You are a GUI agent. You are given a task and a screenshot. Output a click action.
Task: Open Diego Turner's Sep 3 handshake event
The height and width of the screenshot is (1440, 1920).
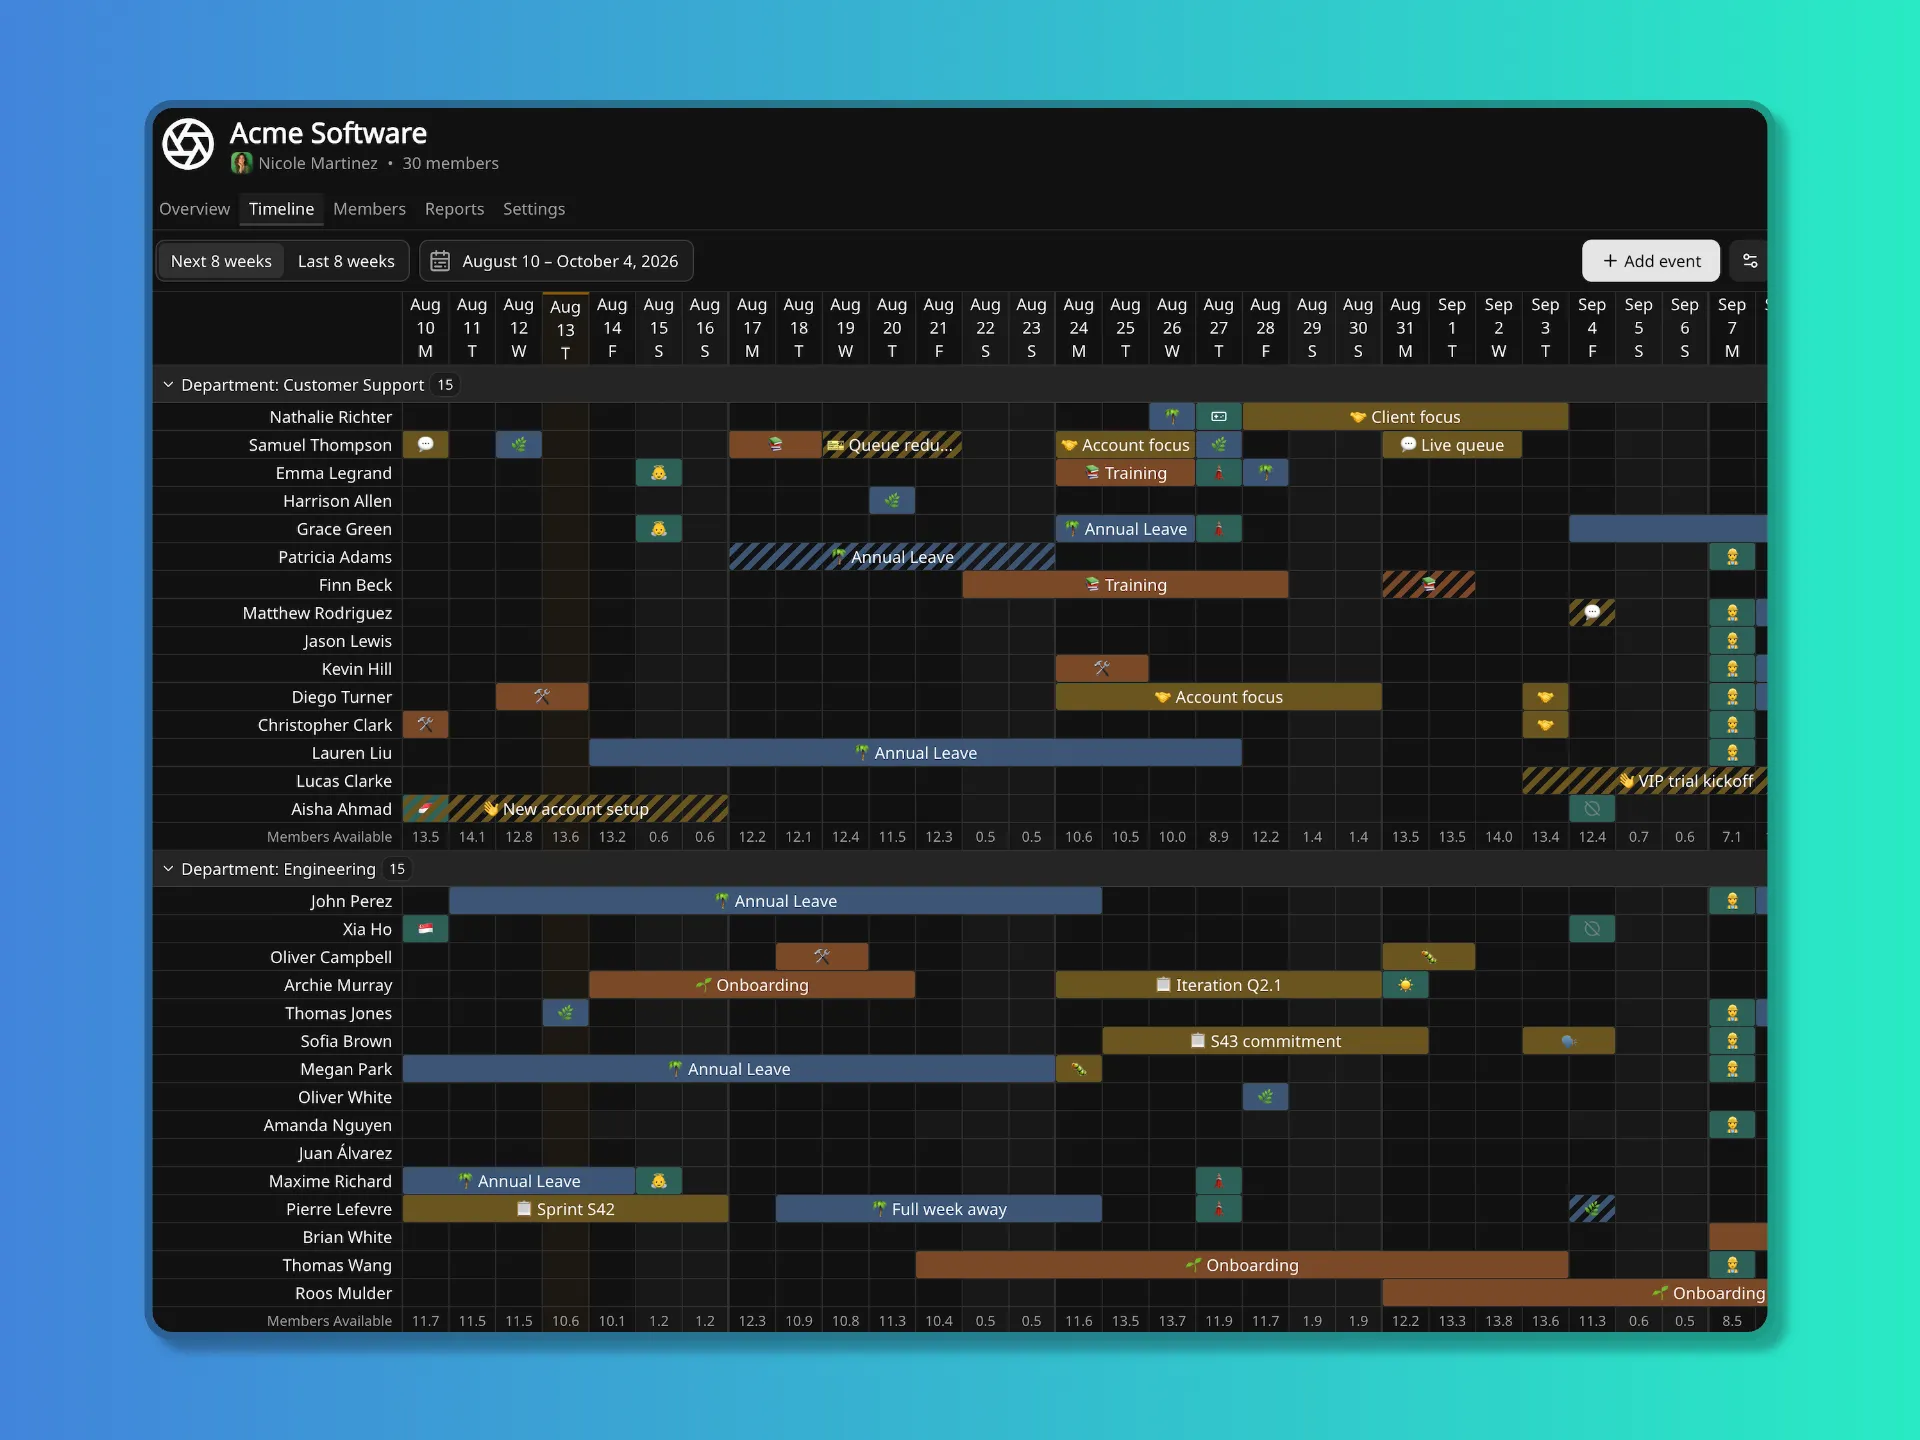(x=1545, y=697)
